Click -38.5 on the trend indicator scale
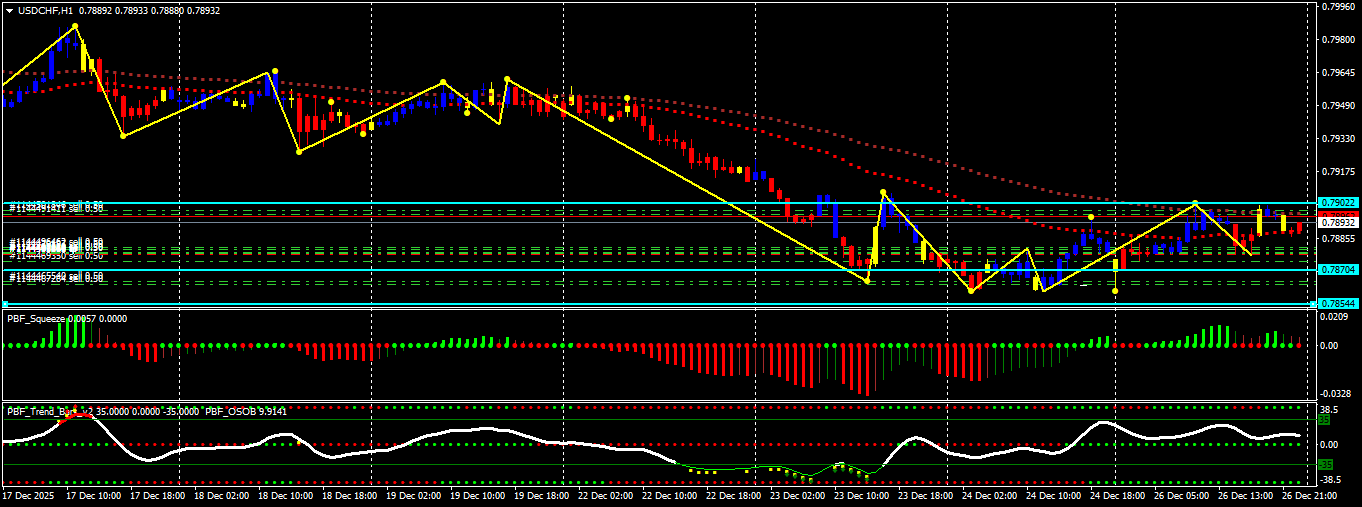 (1333, 480)
